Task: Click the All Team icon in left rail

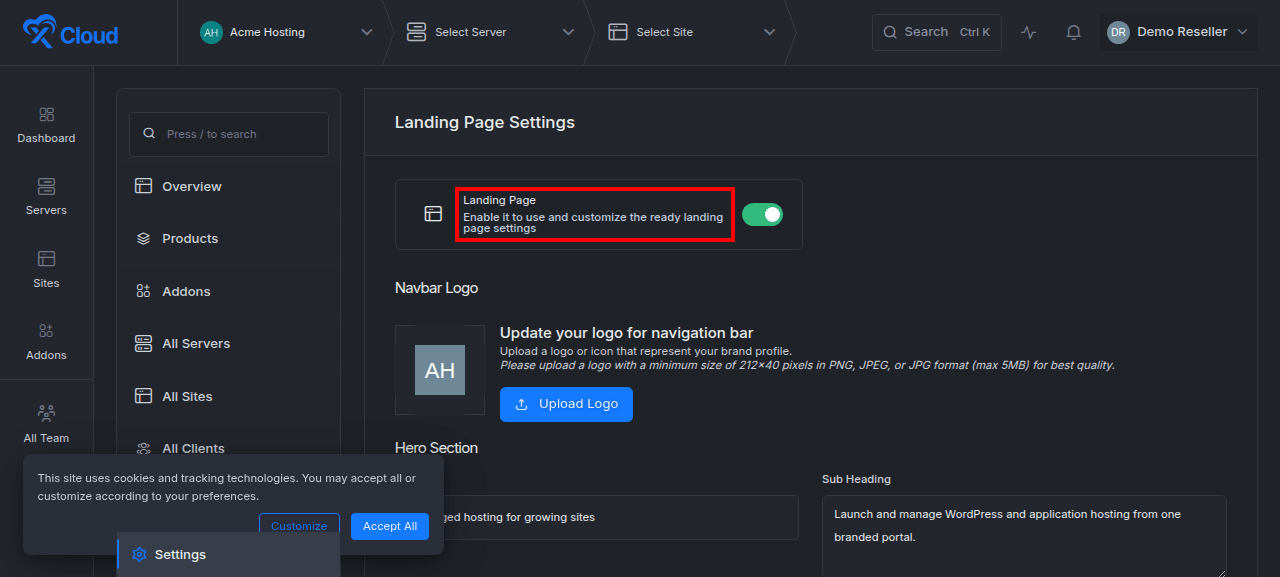Action: [x=46, y=413]
